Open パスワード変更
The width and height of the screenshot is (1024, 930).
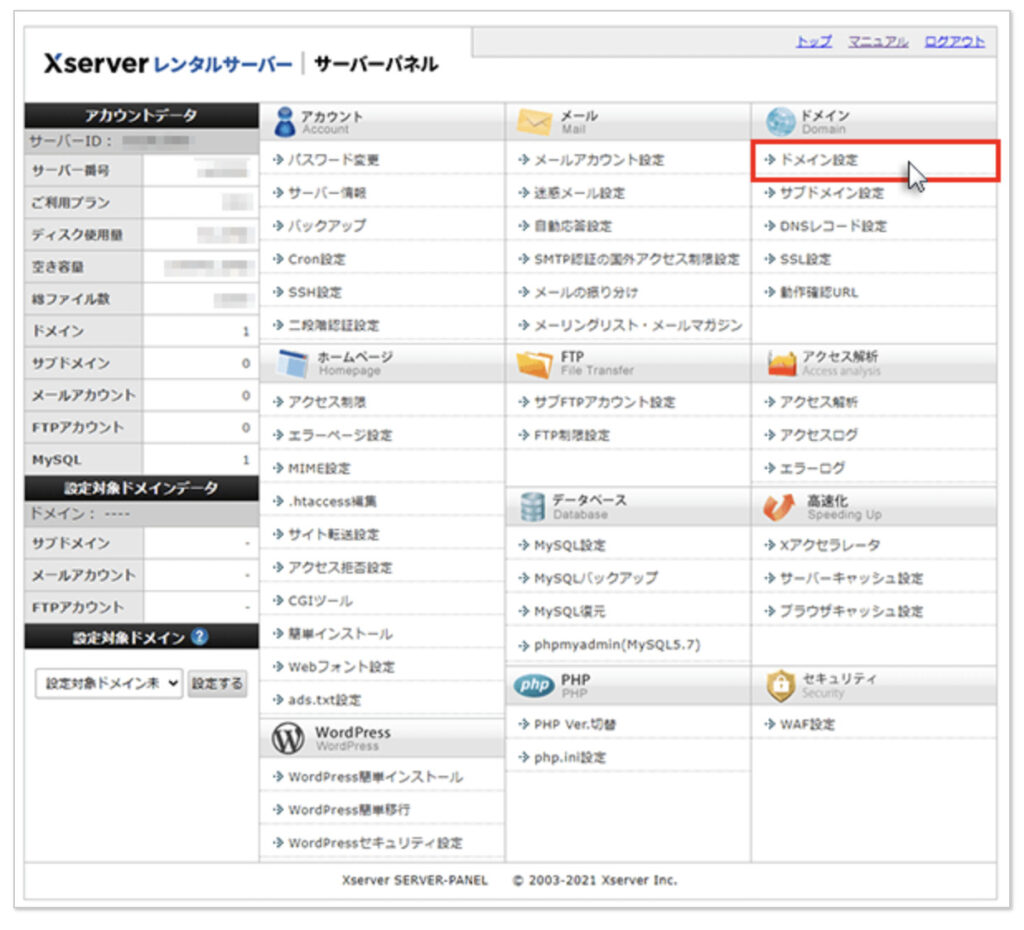(x=334, y=160)
